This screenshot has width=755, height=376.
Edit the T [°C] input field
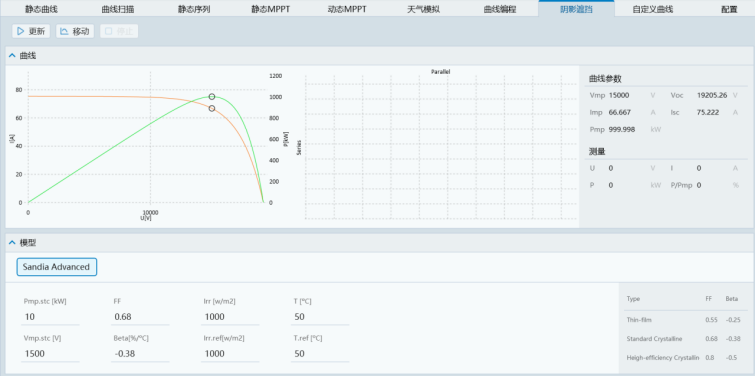tap(320, 317)
